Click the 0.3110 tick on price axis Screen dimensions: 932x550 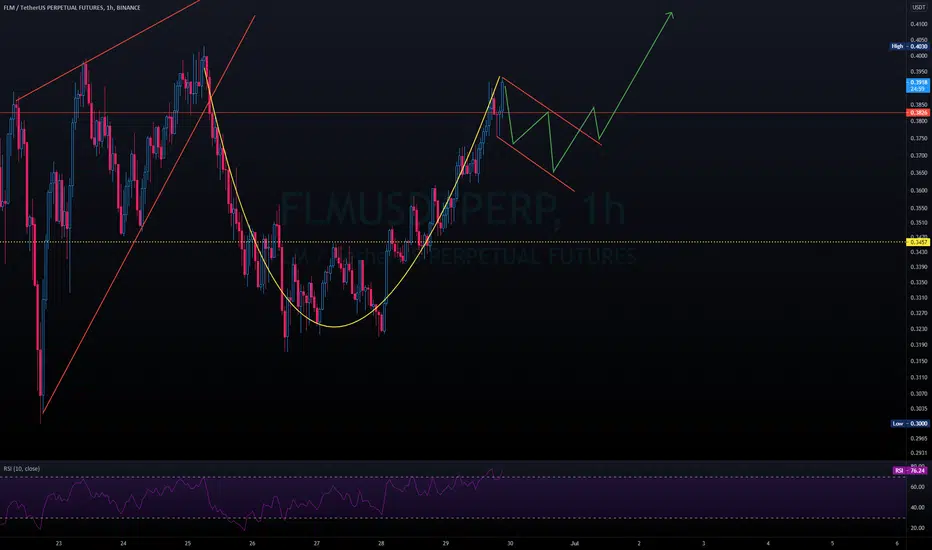click(919, 377)
